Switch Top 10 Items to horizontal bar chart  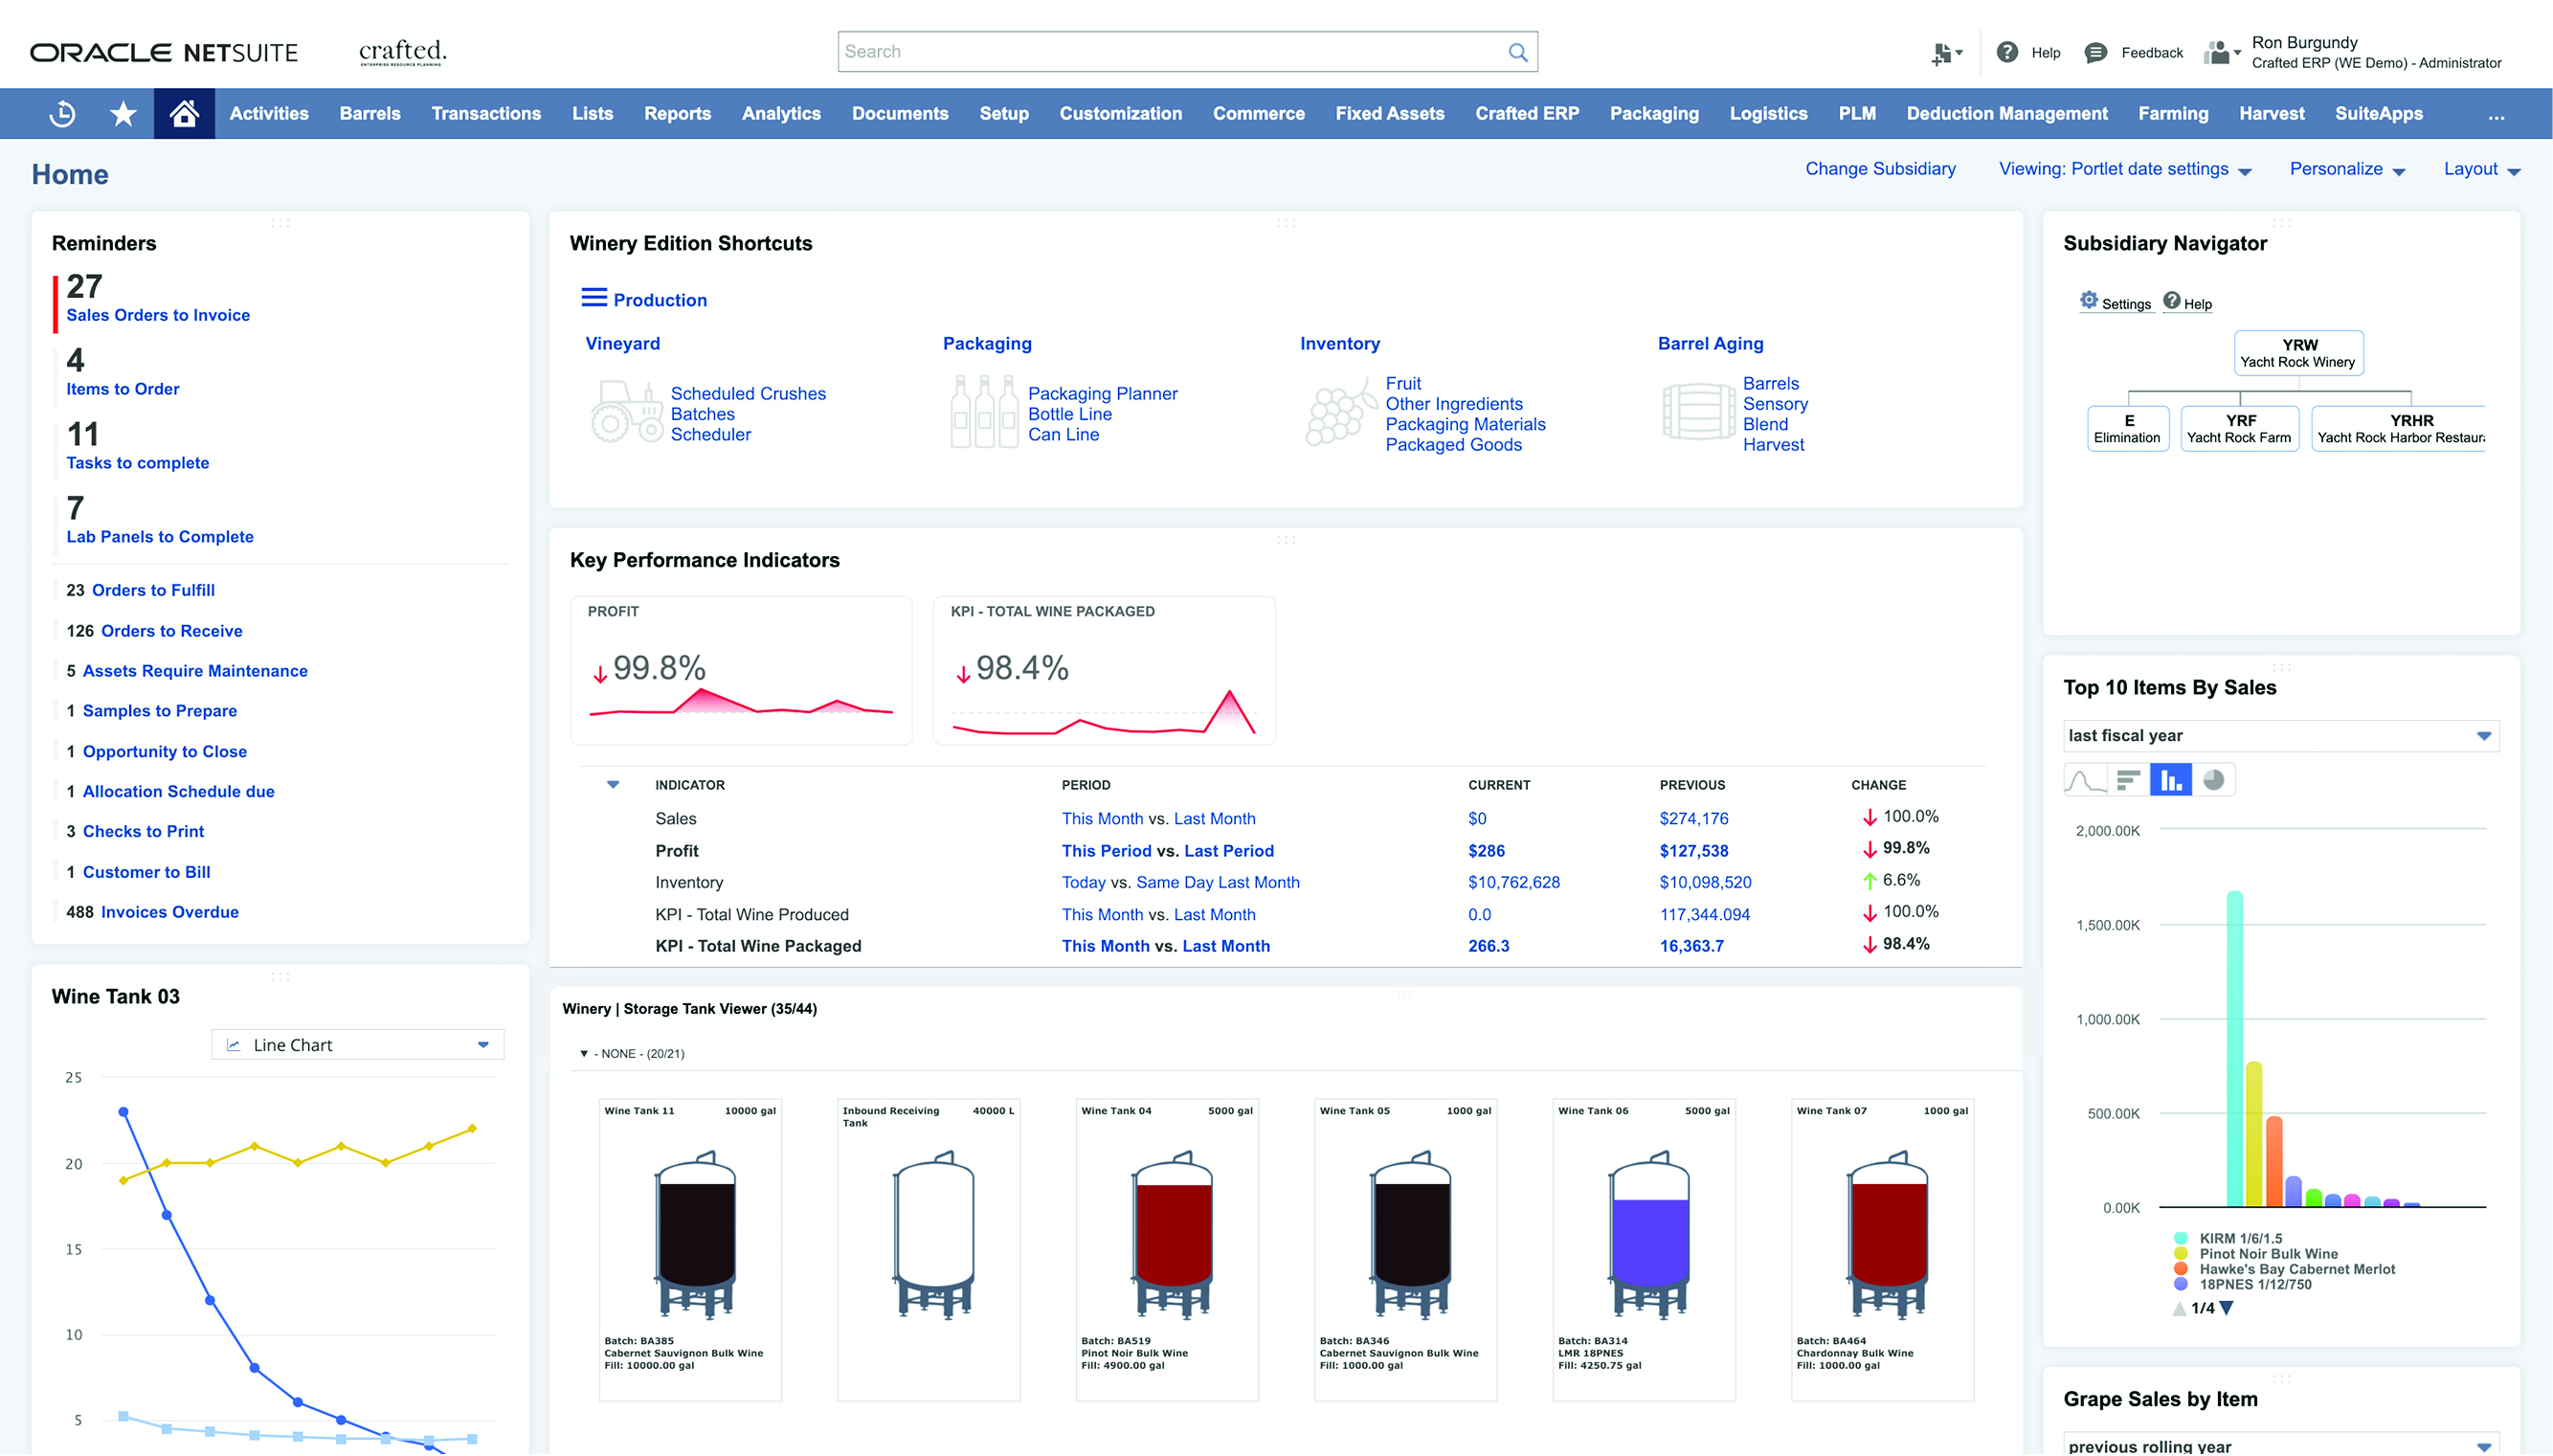coord(2128,780)
